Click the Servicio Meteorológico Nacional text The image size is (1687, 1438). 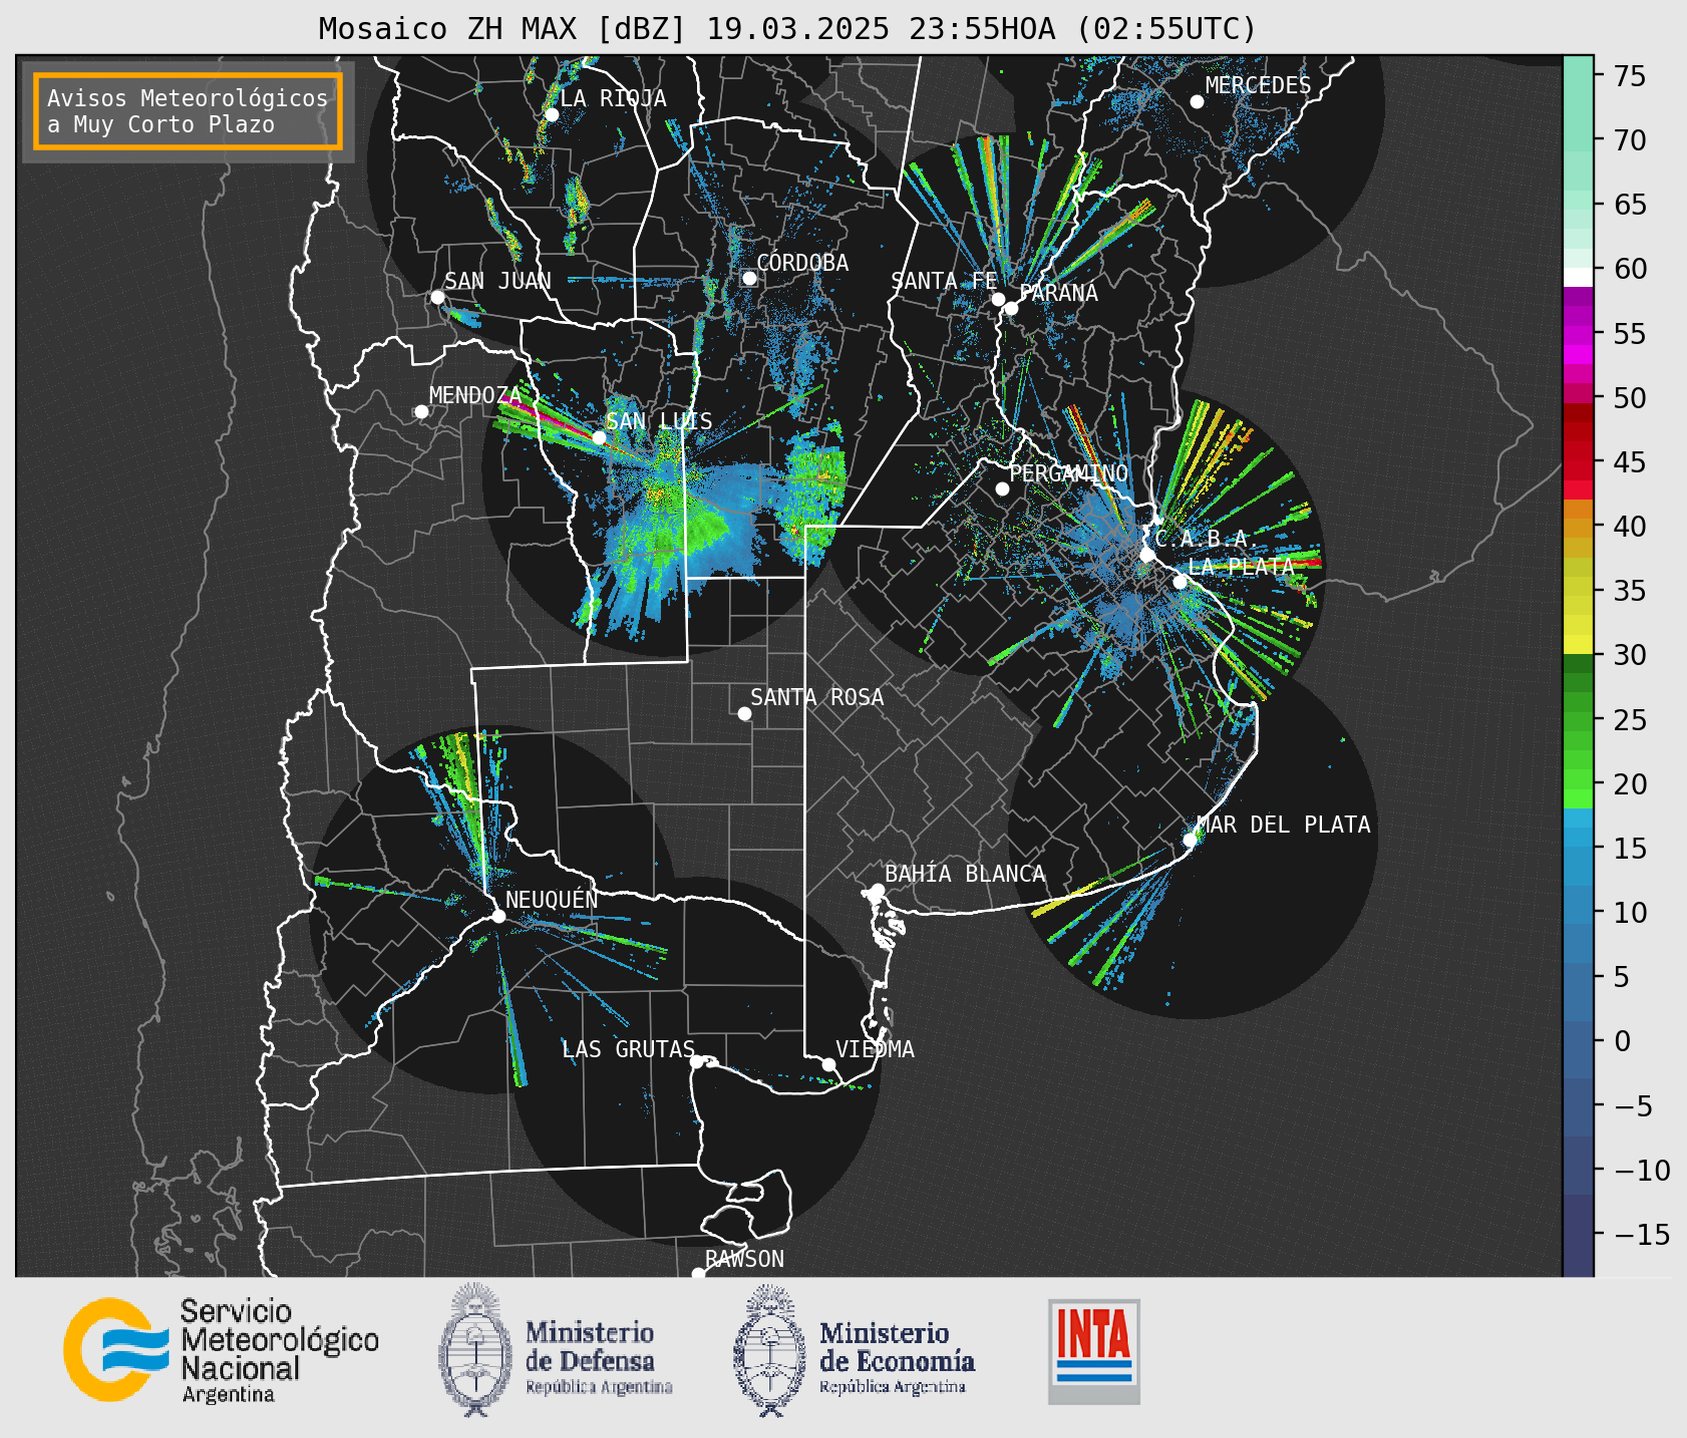[279, 1351]
